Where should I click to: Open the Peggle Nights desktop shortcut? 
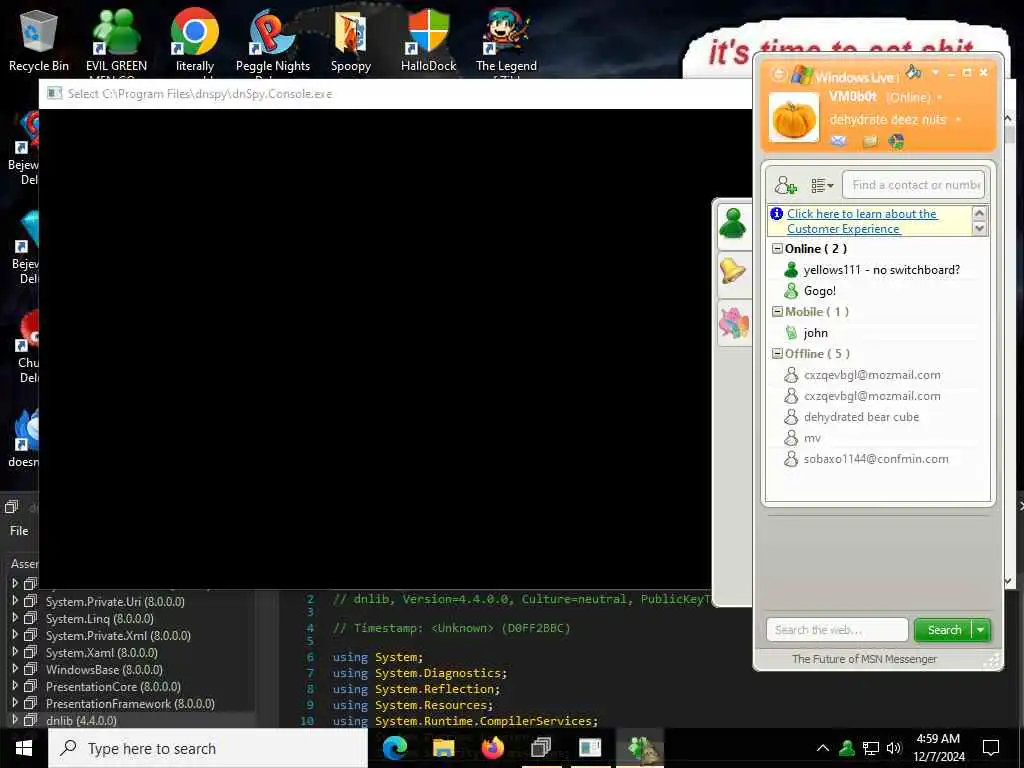tap(273, 40)
